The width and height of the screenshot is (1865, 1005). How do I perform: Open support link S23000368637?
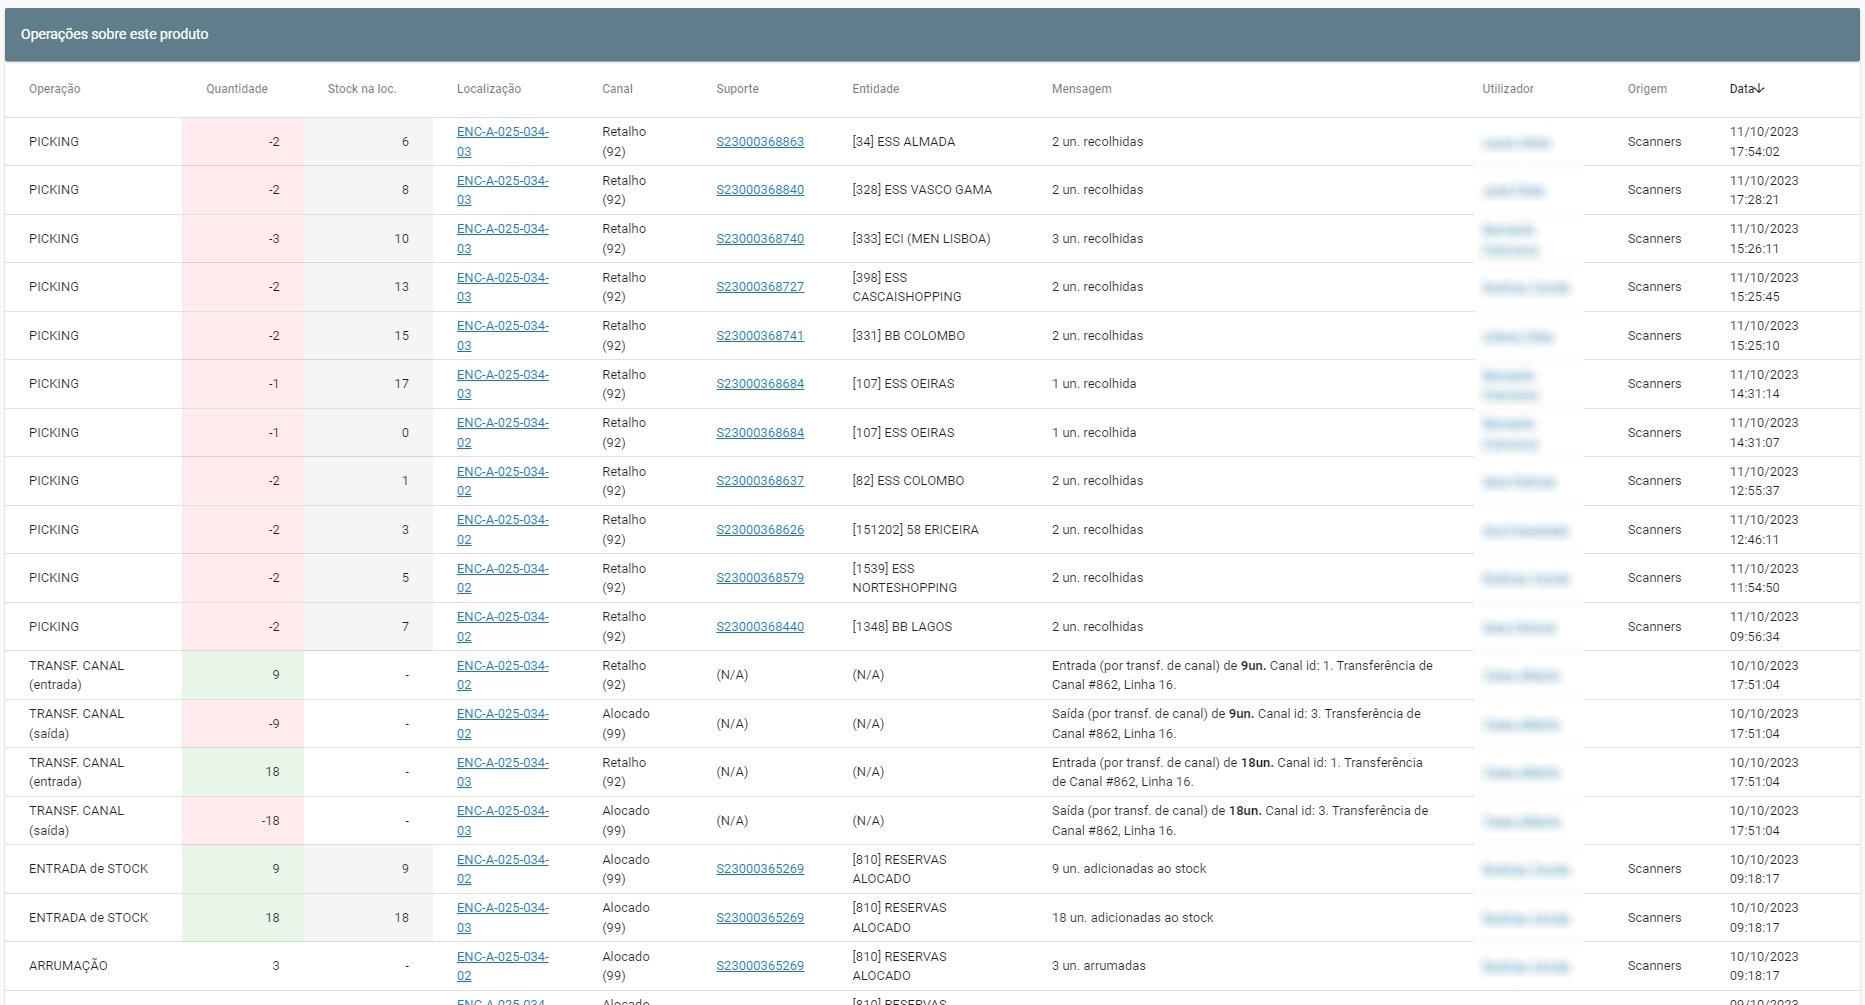pyautogui.click(x=760, y=481)
